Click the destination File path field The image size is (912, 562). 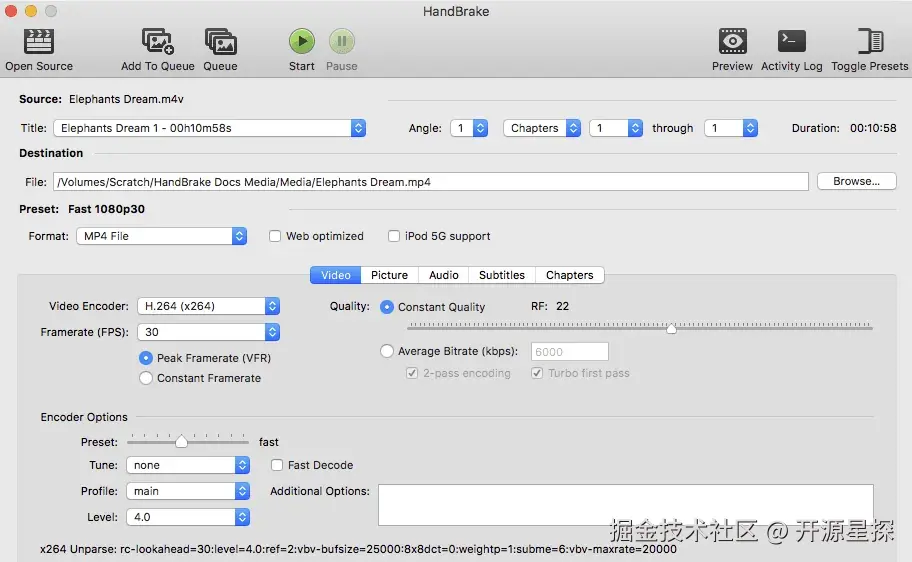(x=431, y=182)
